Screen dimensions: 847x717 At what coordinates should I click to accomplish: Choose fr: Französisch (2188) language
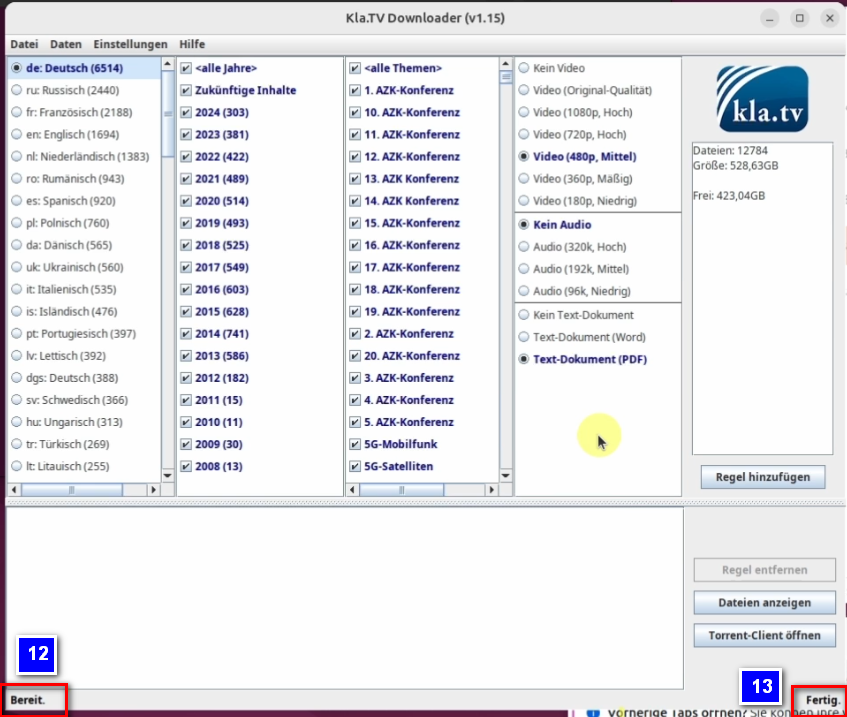pos(72,112)
